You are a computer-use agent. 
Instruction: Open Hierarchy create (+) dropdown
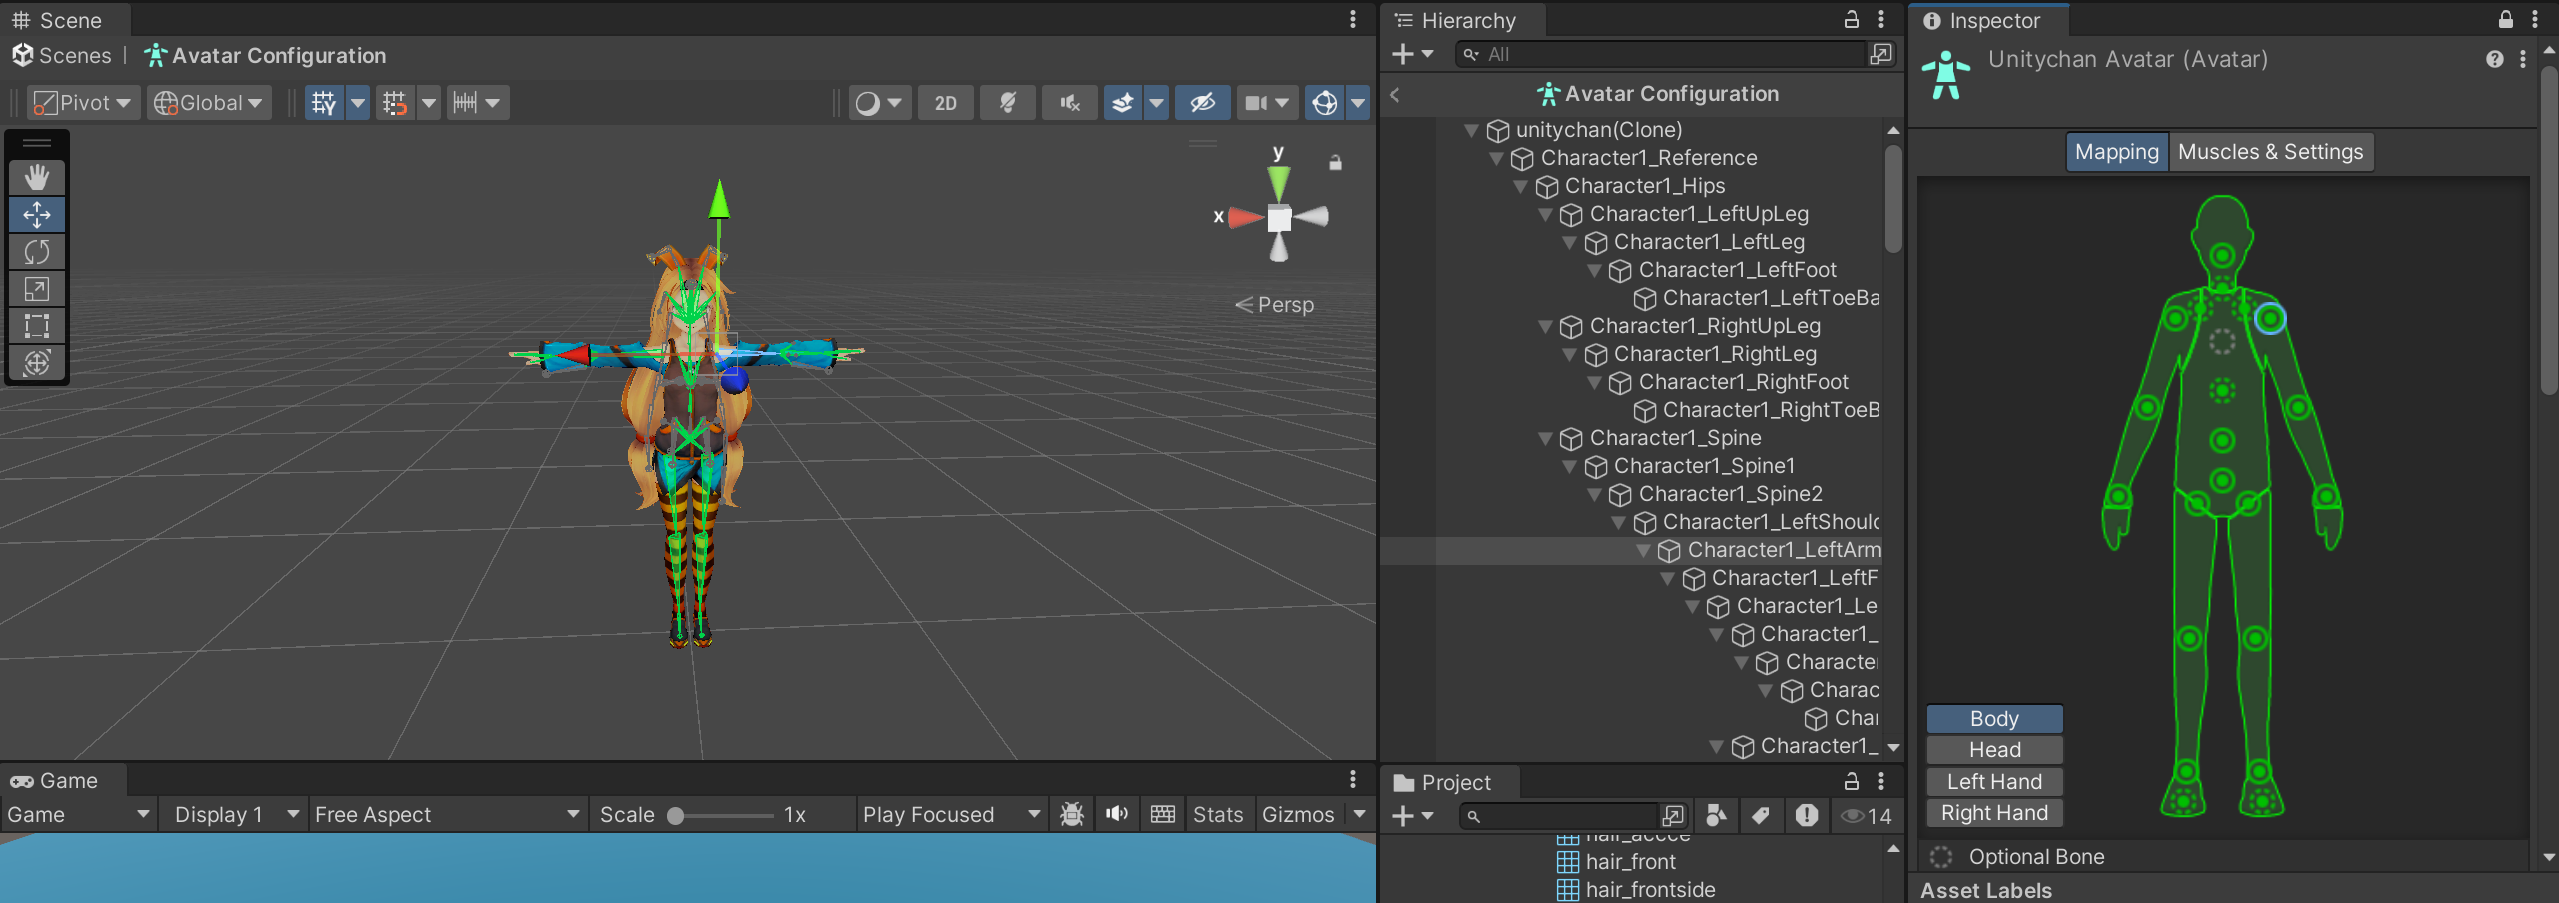[x=1413, y=54]
